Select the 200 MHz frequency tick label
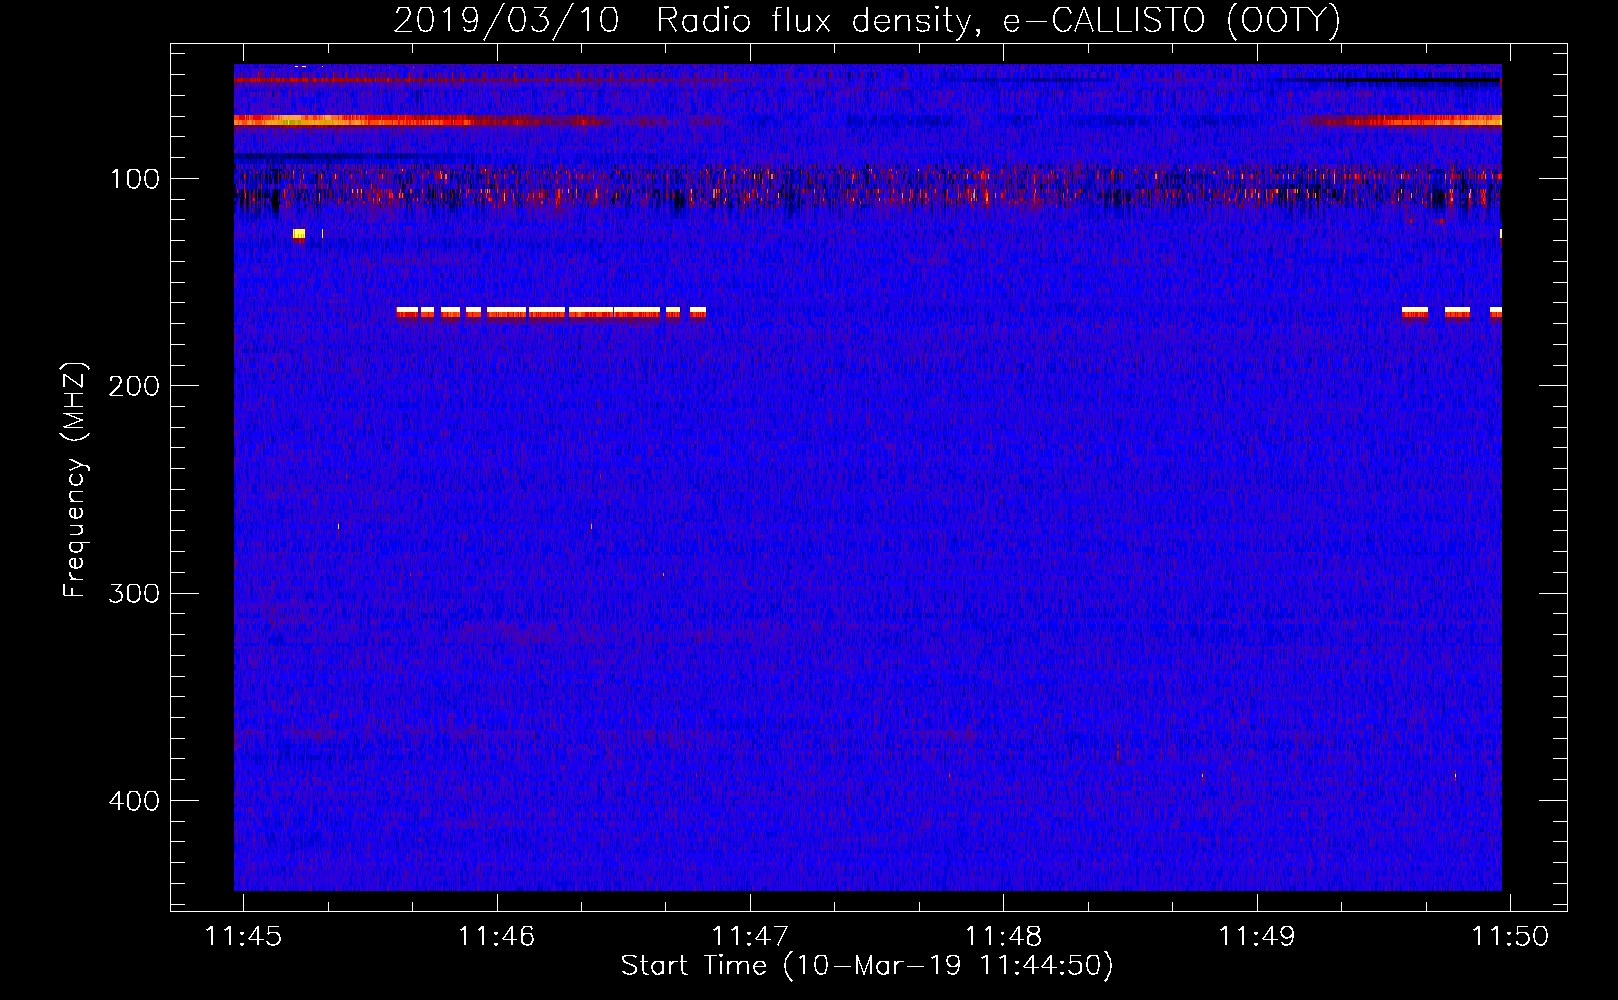This screenshot has height=1000, width=1618. click(x=134, y=386)
